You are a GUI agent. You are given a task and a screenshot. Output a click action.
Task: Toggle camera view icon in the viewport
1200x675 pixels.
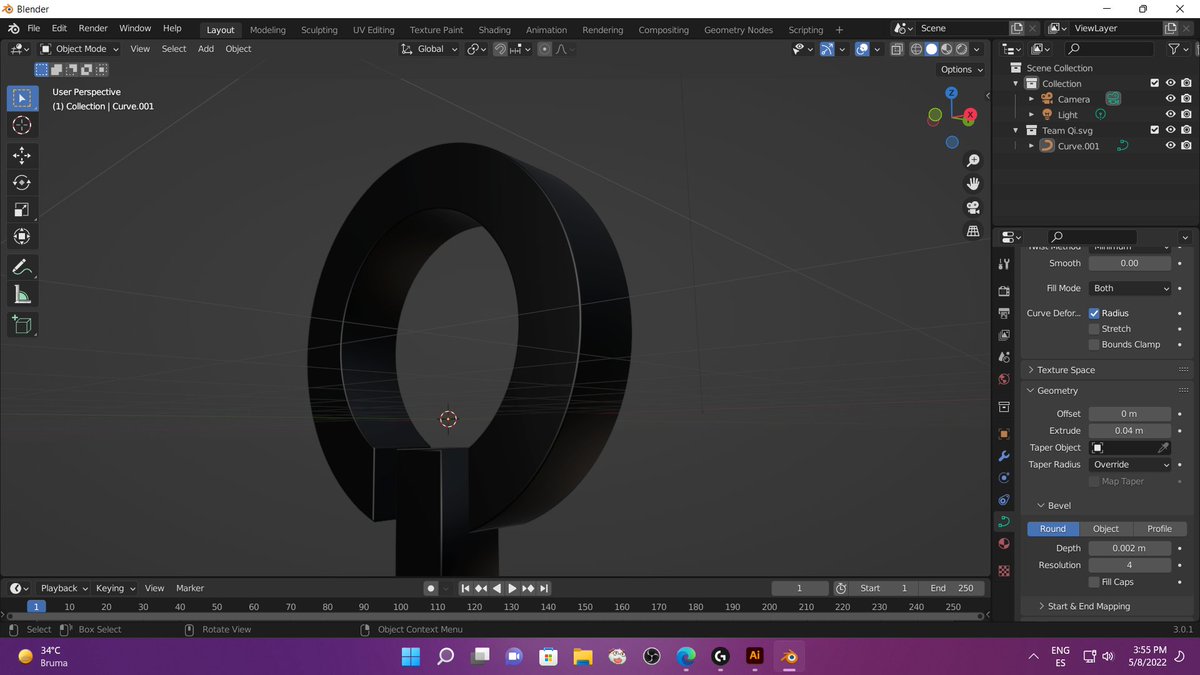coord(972,208)
